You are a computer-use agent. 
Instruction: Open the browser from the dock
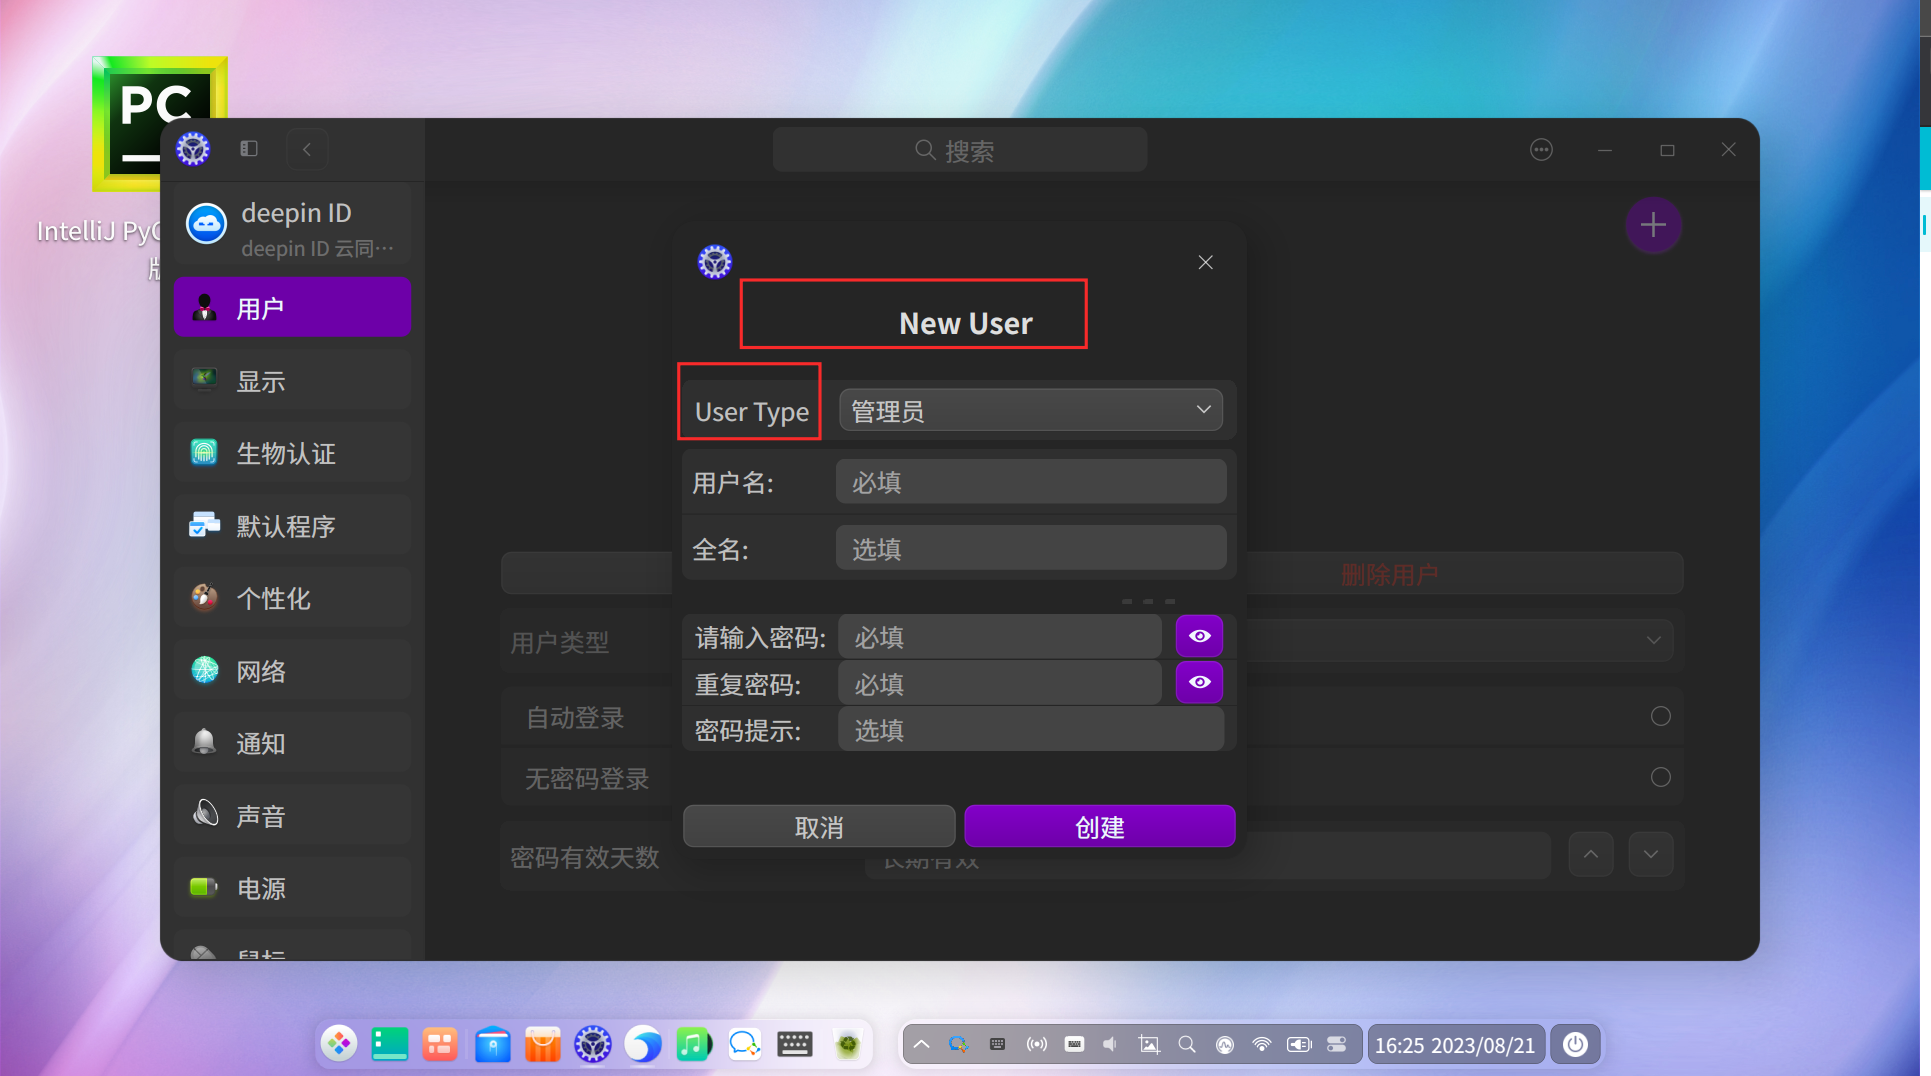pyautogui.click(x=643, y=1044)
